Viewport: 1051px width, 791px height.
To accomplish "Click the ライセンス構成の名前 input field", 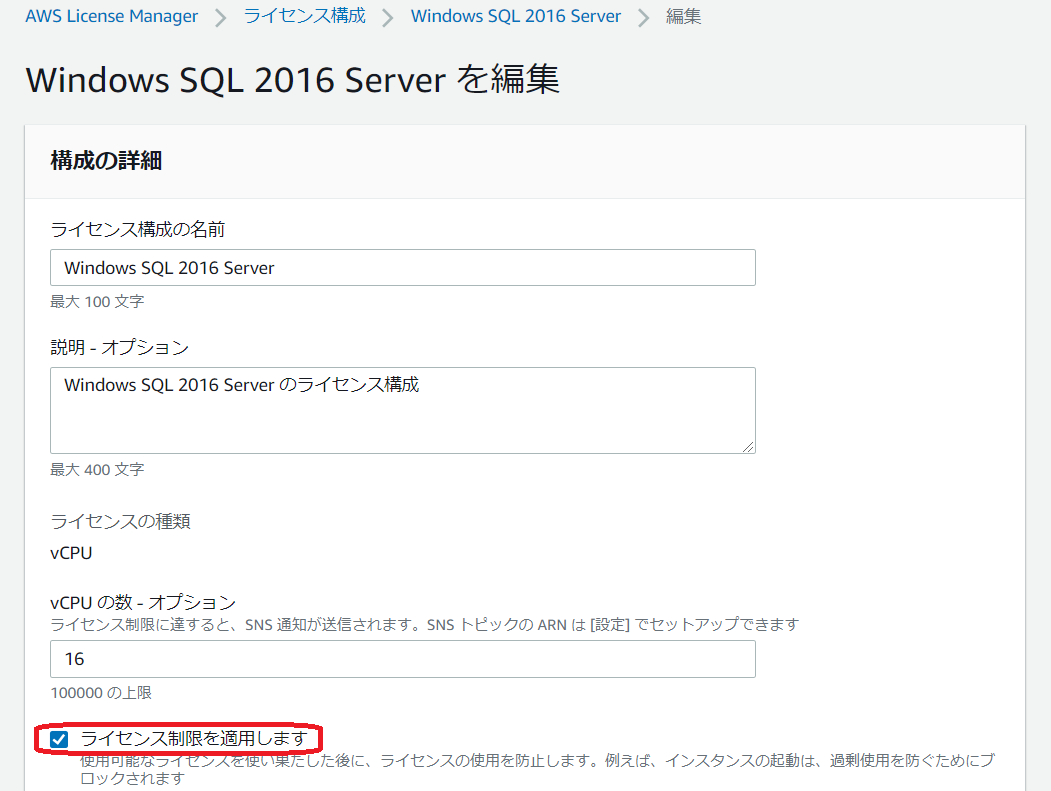I will (x=403, y=267).
